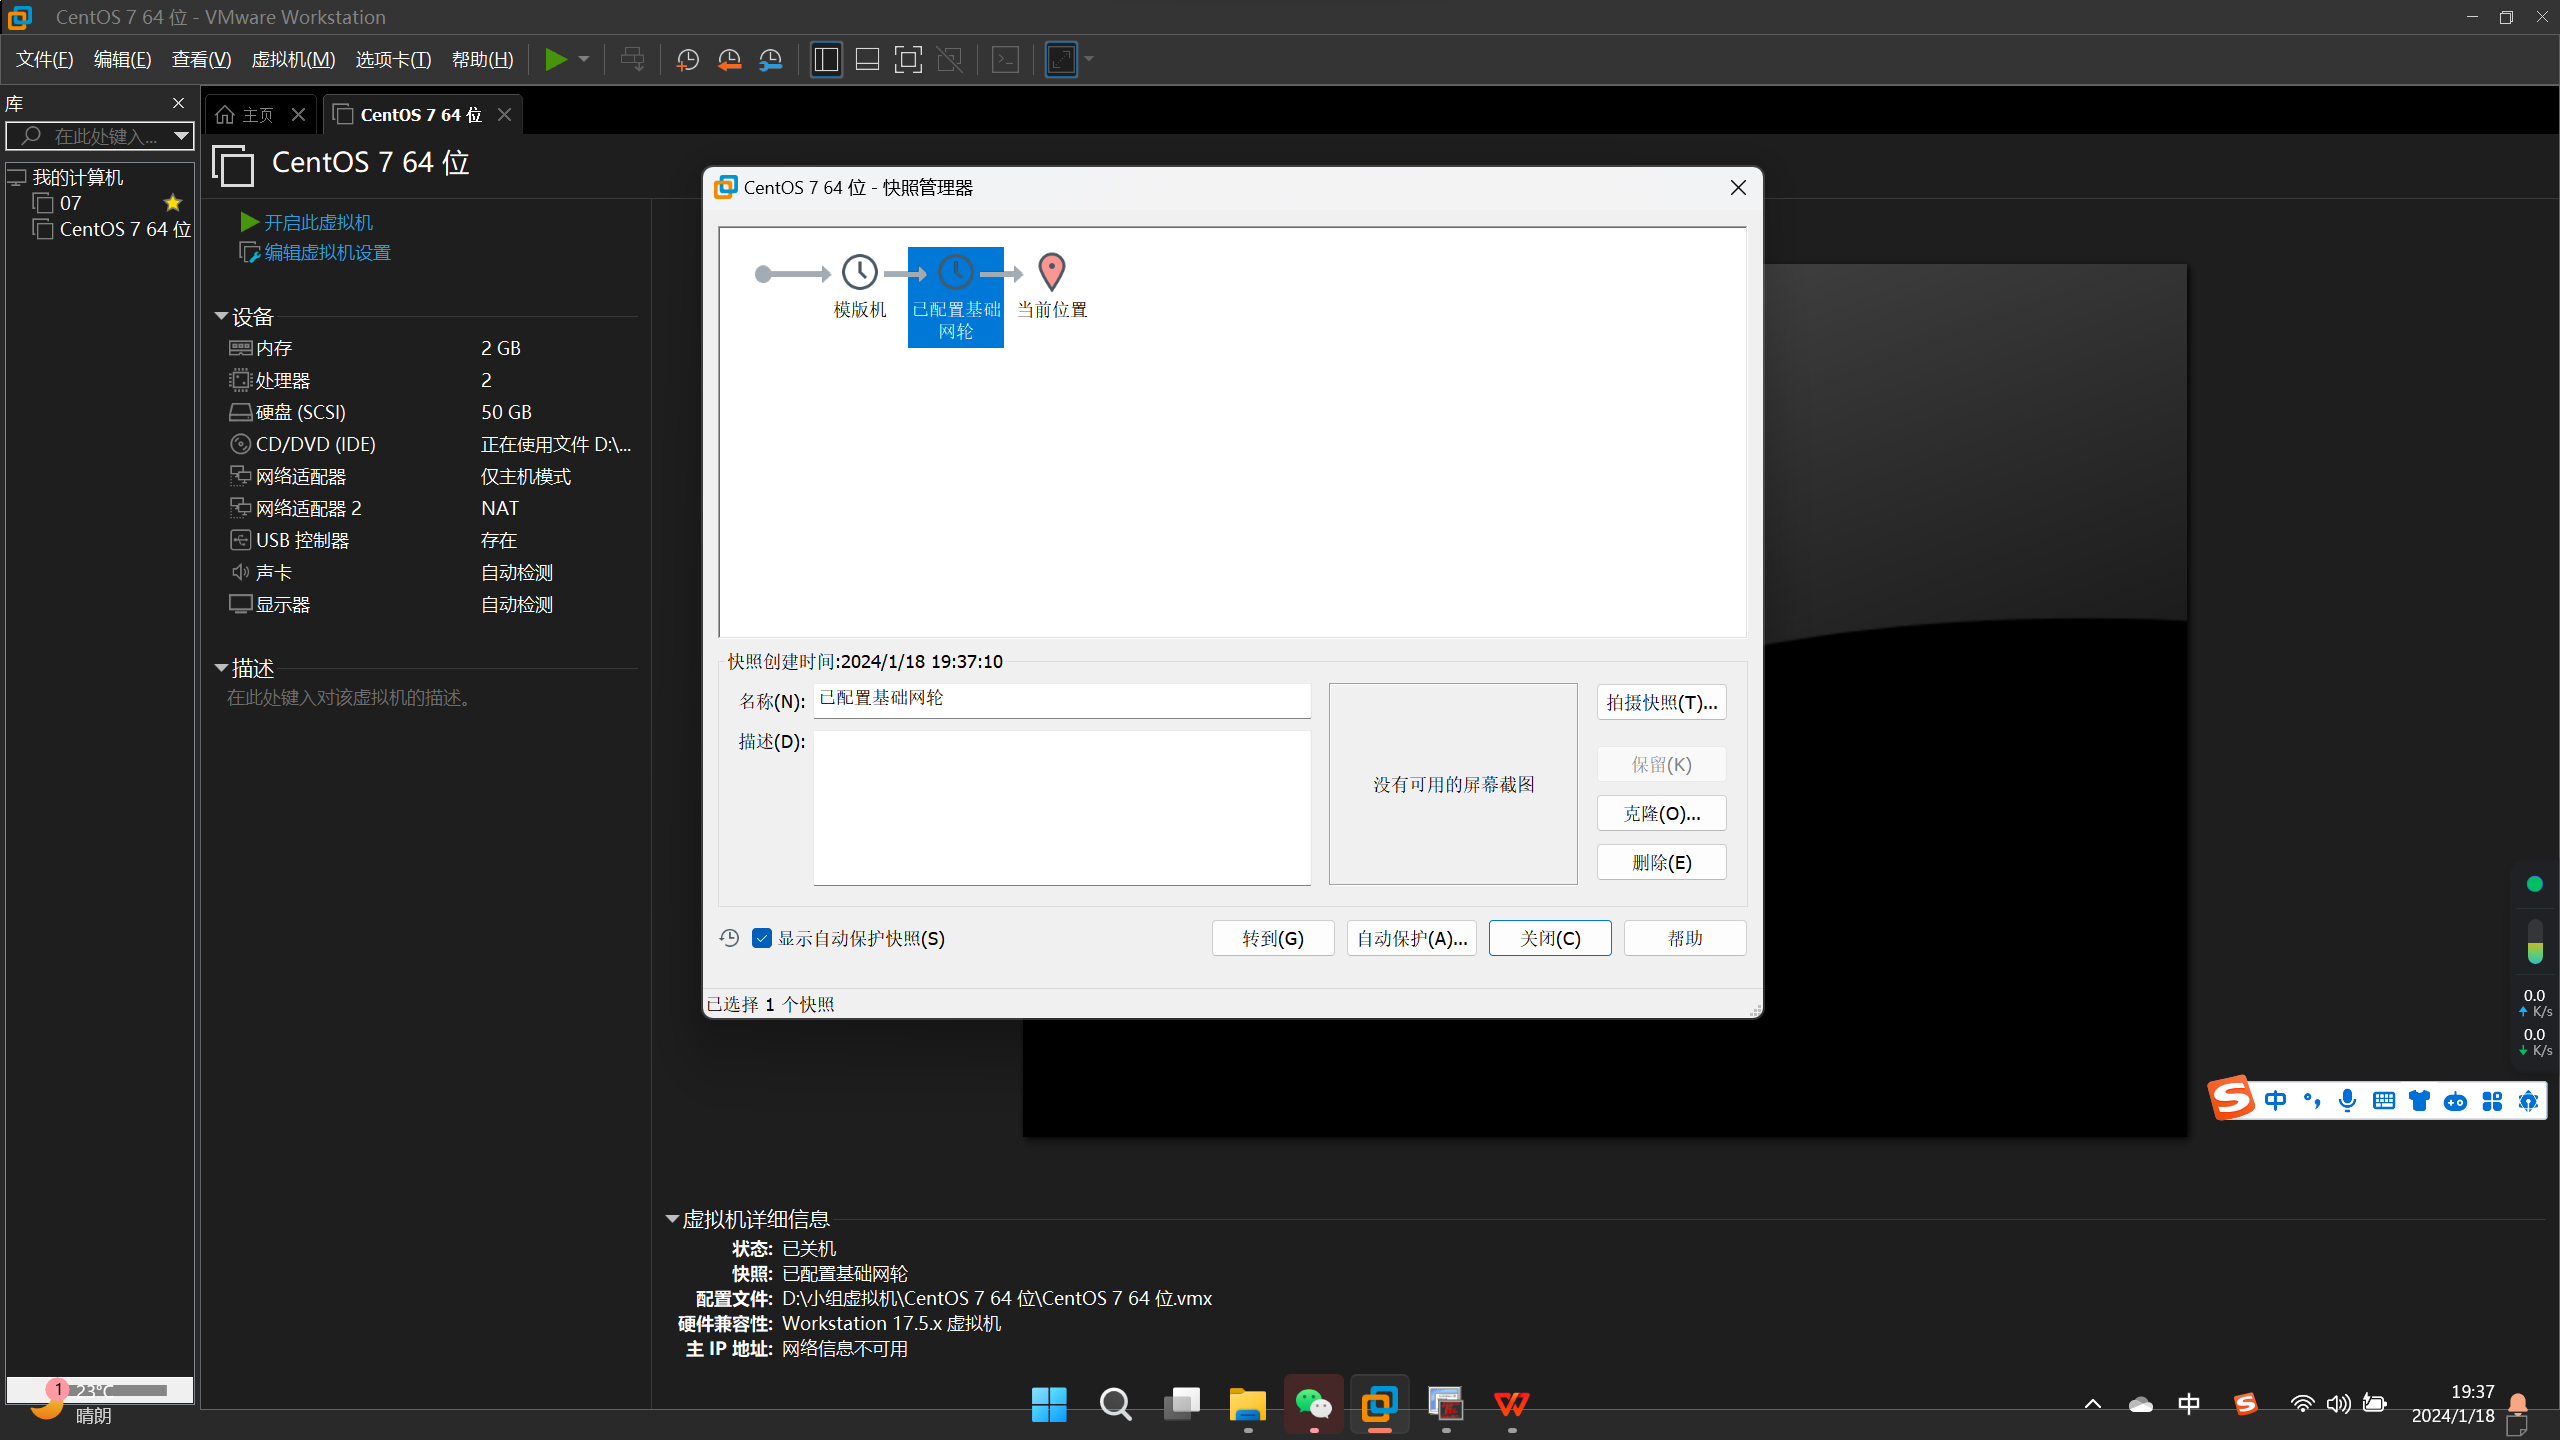This screenshot has height=1440, width=2560.
Task: Click the snapshot 名称 input field
Action: (1062, 700)
